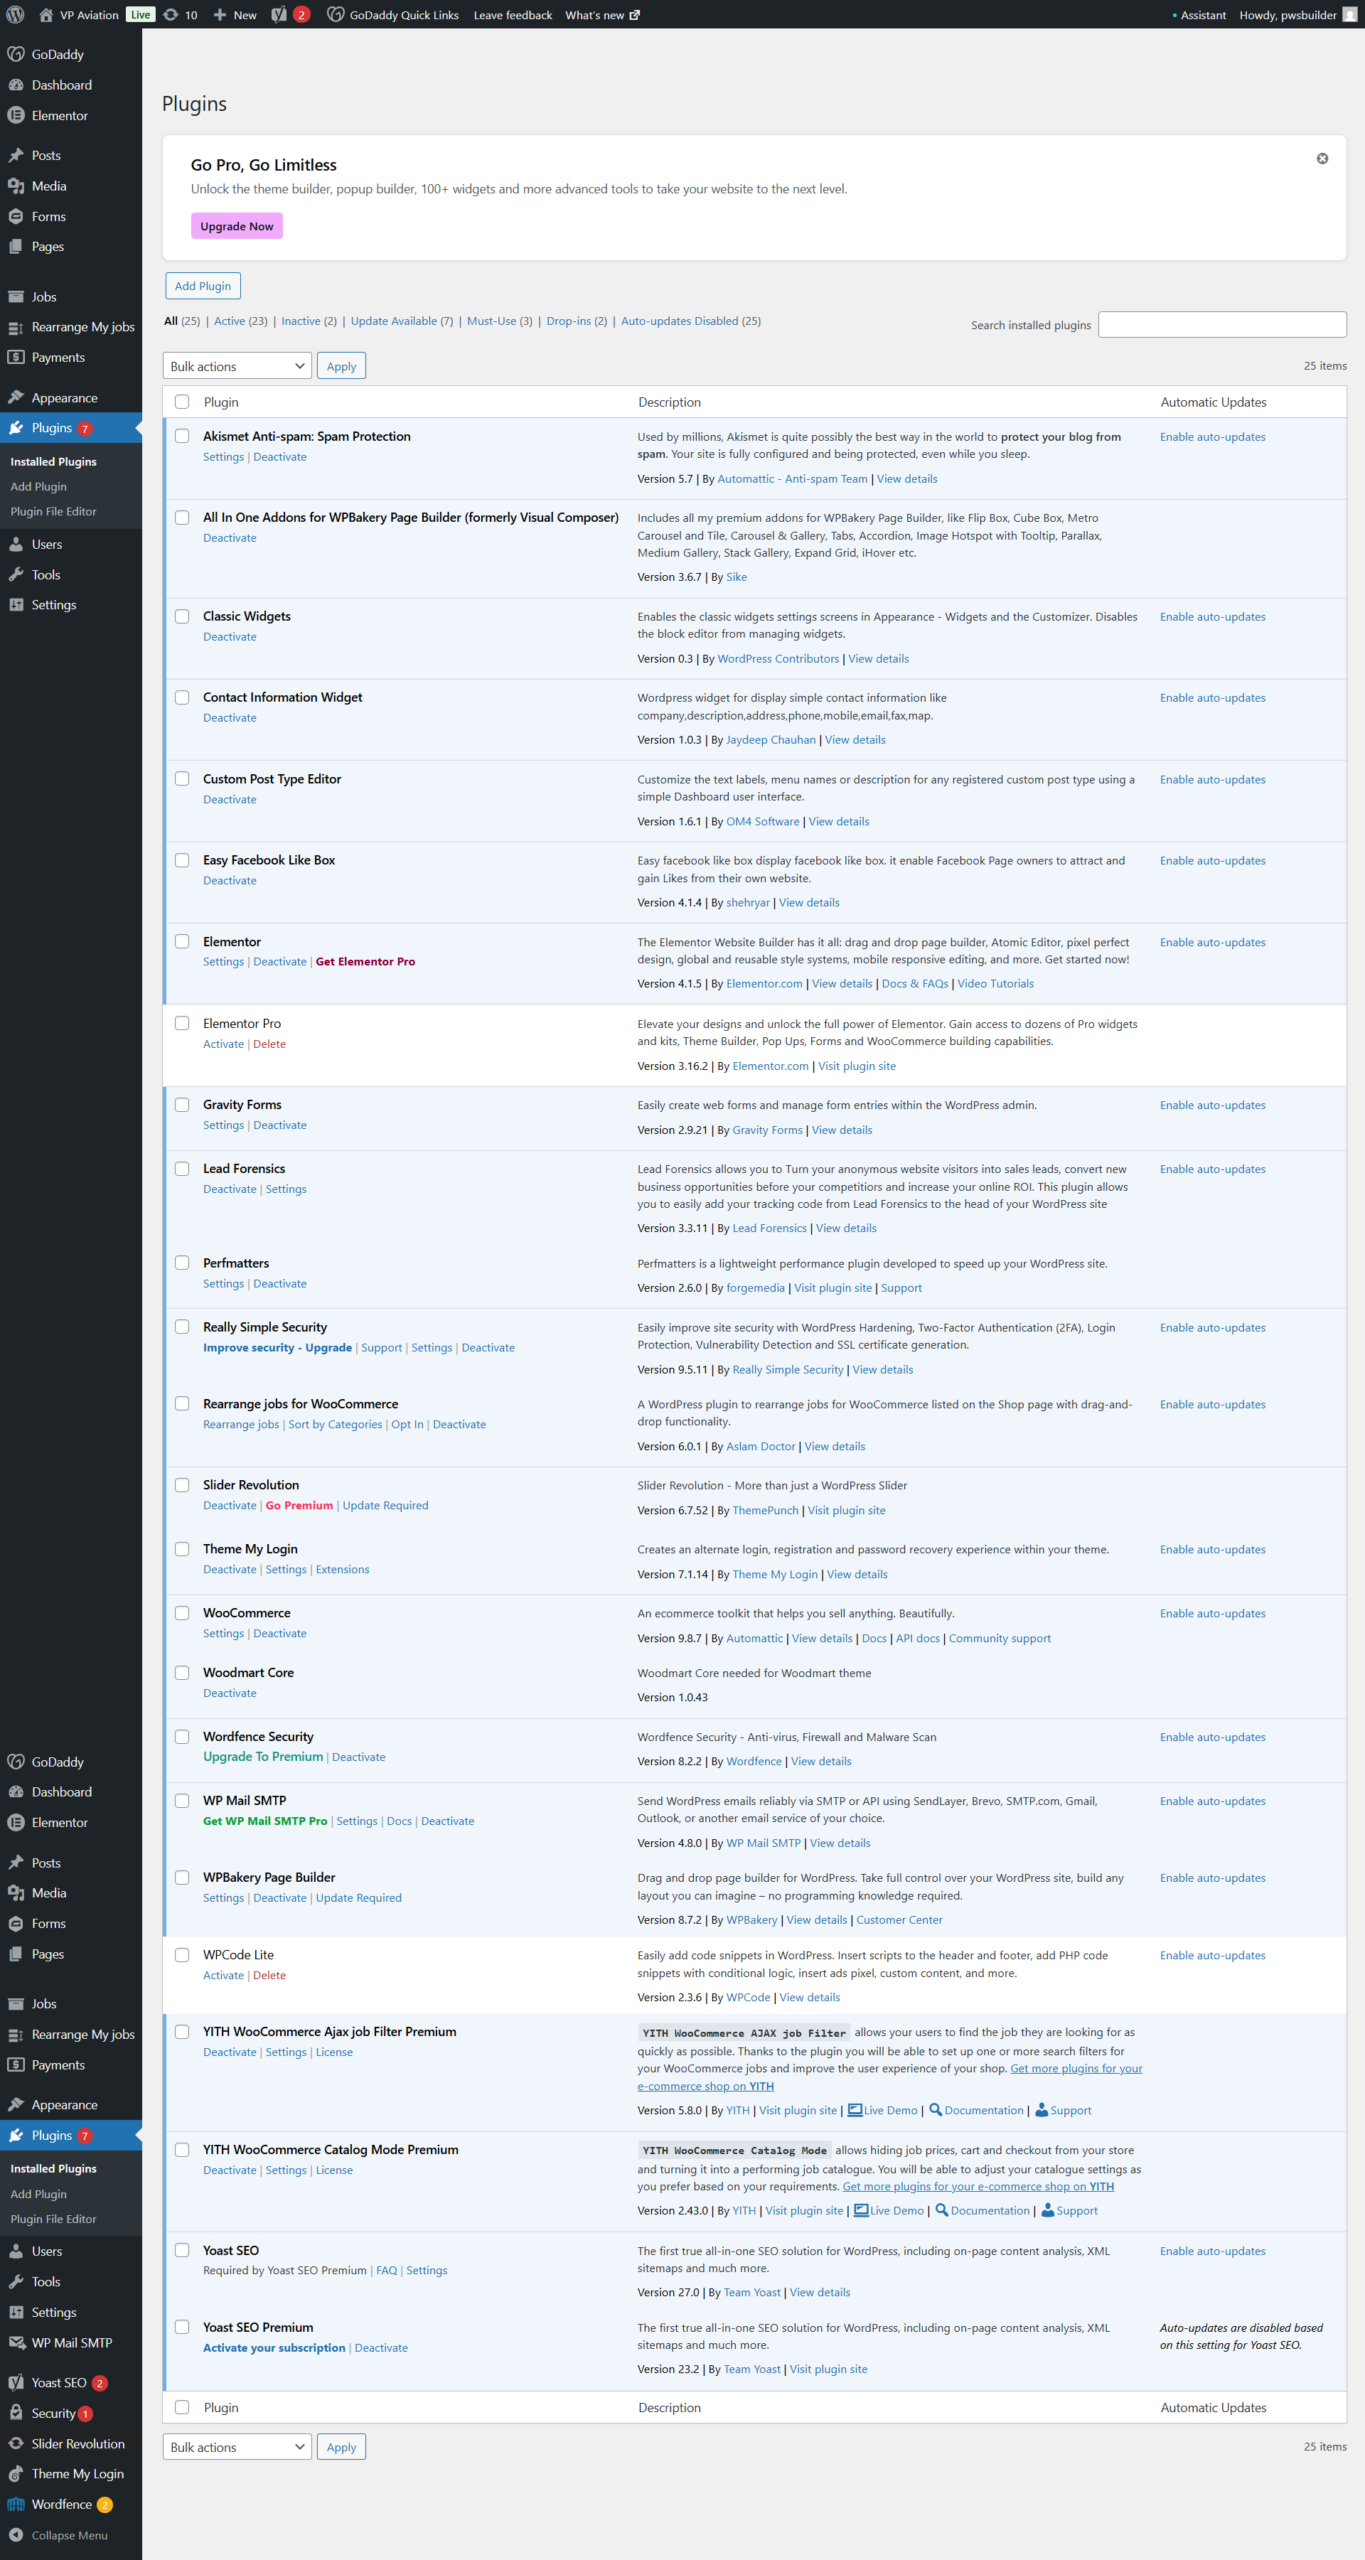Select the WooCommerce plugin checkbox
1365x2560 pixels.
coord(182,1613)
